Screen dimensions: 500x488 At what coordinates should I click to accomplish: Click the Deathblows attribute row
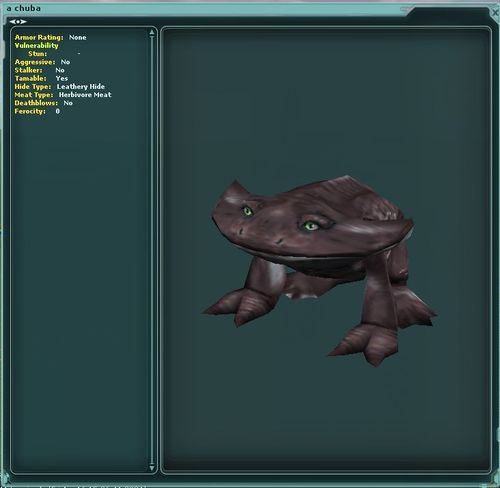(43, 103)
